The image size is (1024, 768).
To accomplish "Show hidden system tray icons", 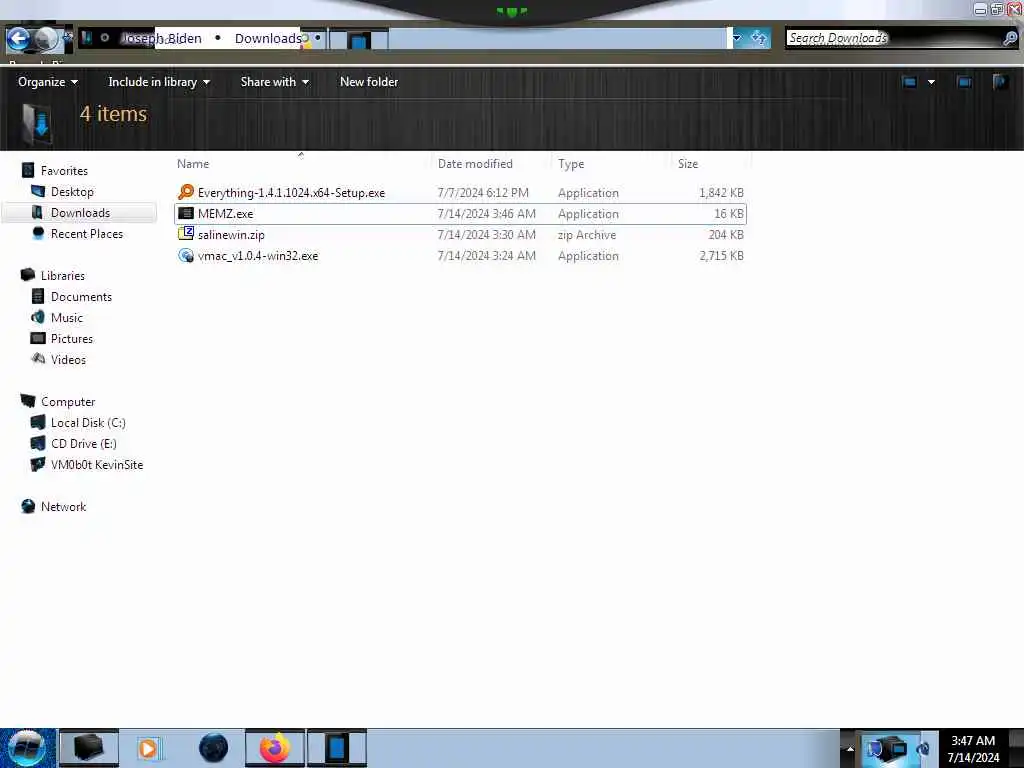I will (x=850, y=748).
